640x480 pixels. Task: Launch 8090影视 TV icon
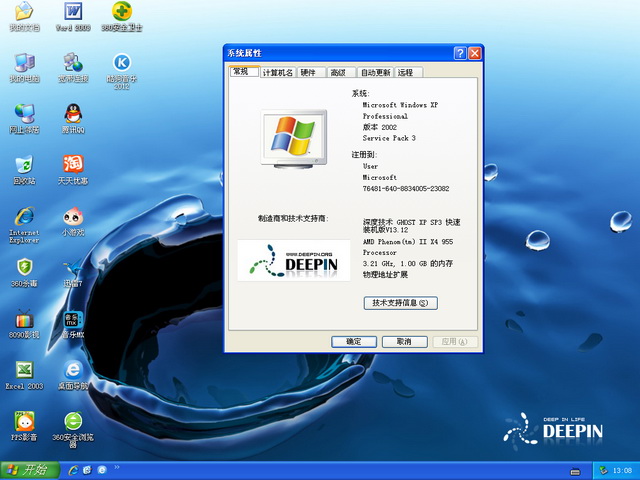coord(24,324)
